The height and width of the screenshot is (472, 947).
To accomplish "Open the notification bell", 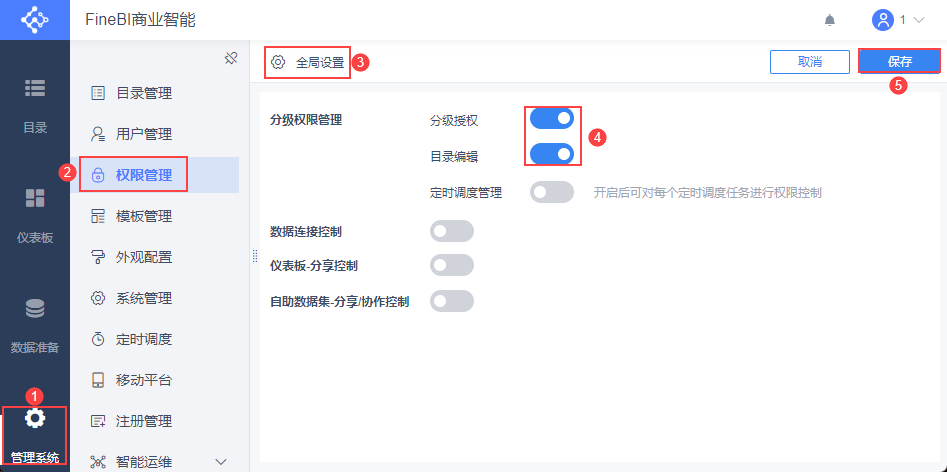I will (829, 20).
